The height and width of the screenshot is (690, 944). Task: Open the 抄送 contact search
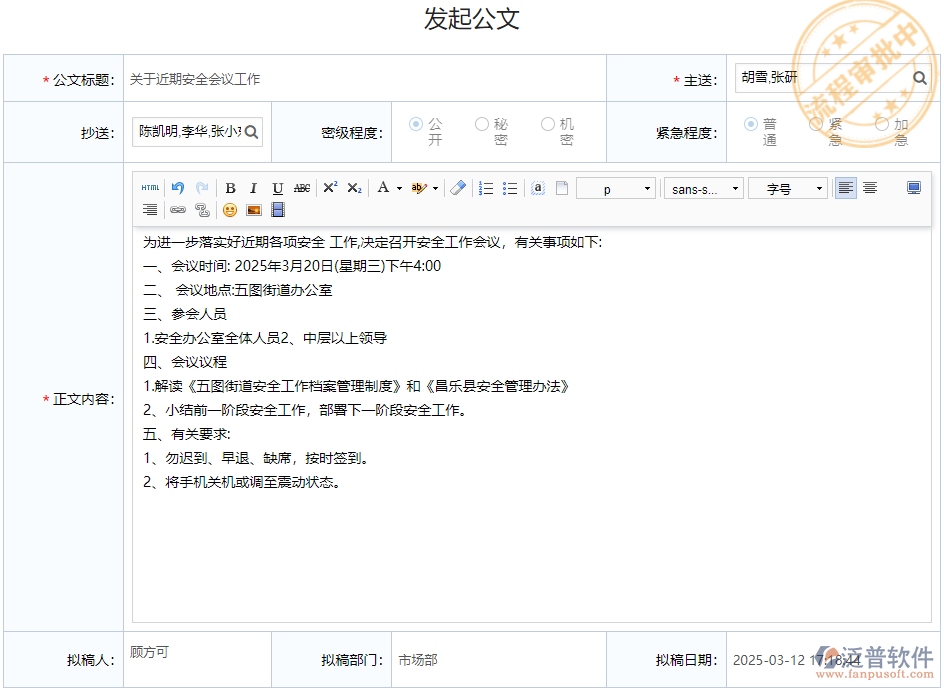(x=252, y=131)
